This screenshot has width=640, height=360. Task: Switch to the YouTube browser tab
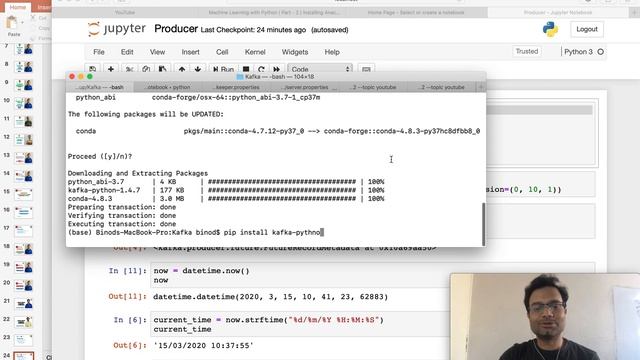124,13
